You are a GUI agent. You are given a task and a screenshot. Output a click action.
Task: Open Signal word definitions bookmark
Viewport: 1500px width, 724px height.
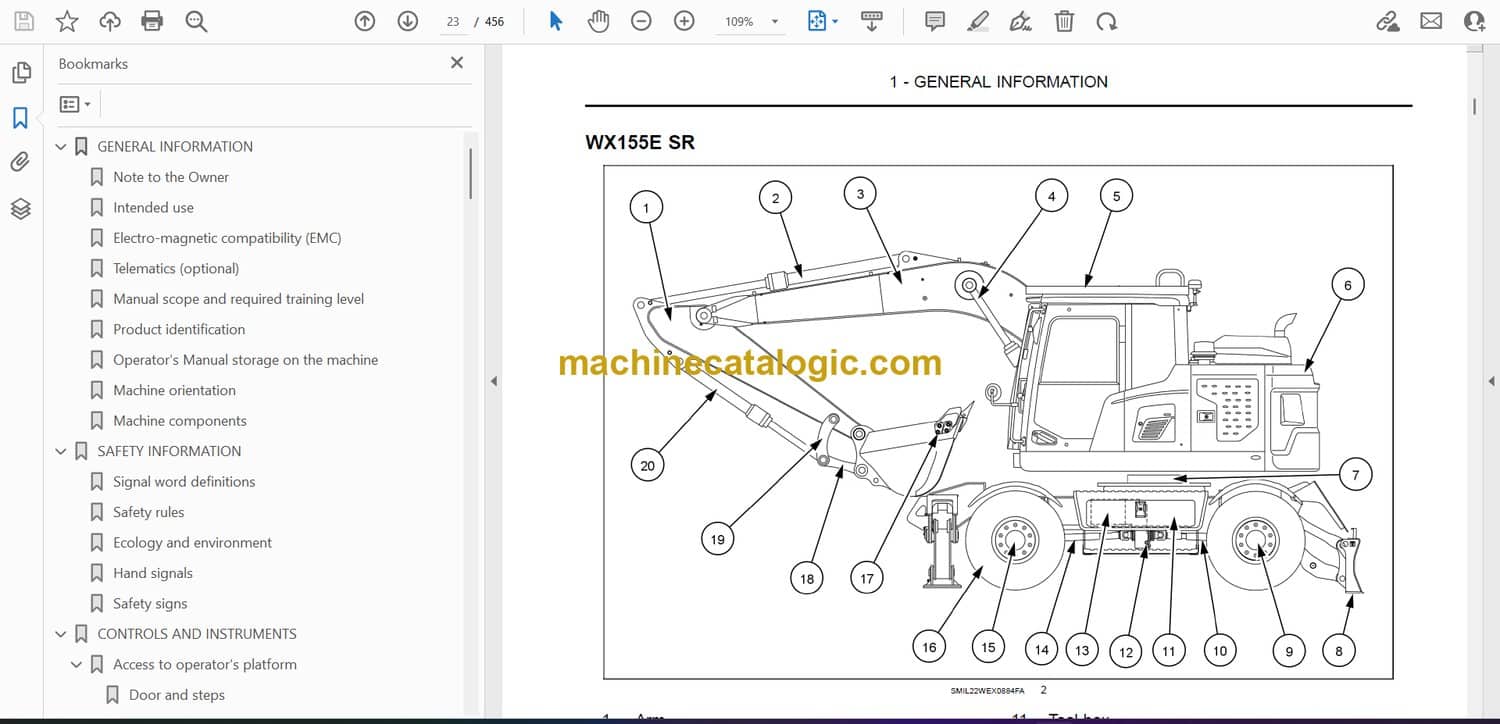coord(184,482)
